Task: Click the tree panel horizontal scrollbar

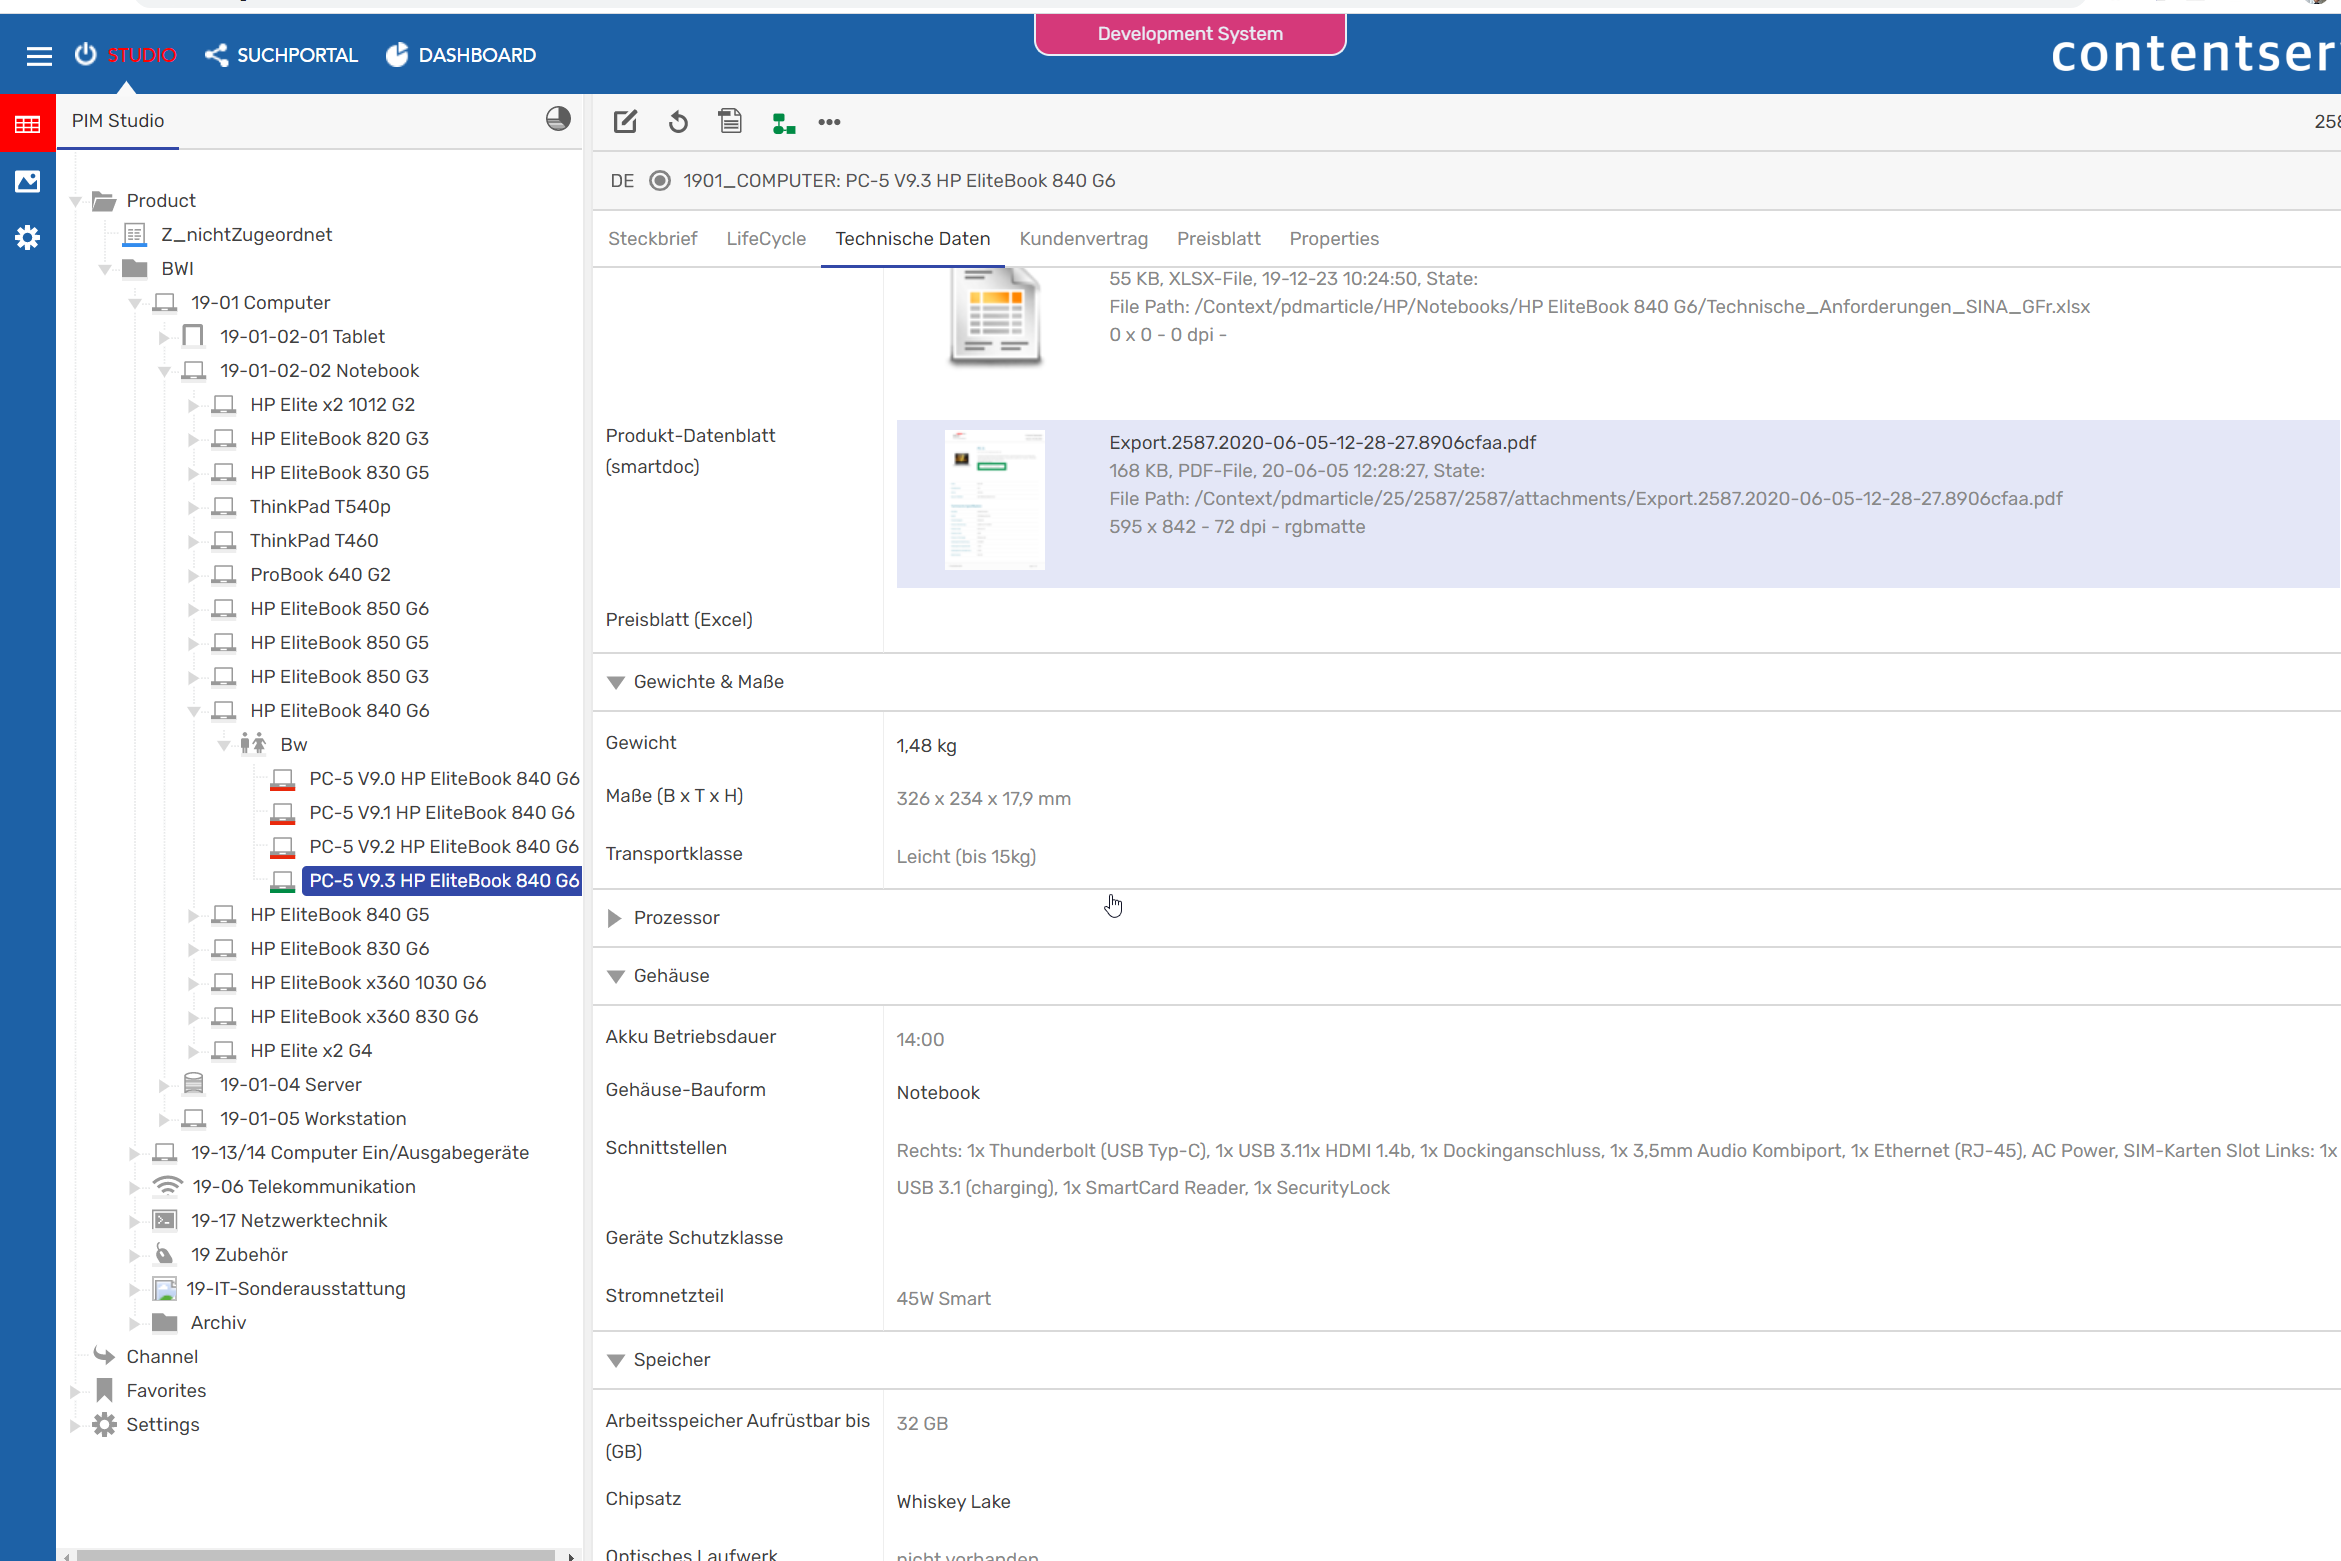Action: [316, 1554]
